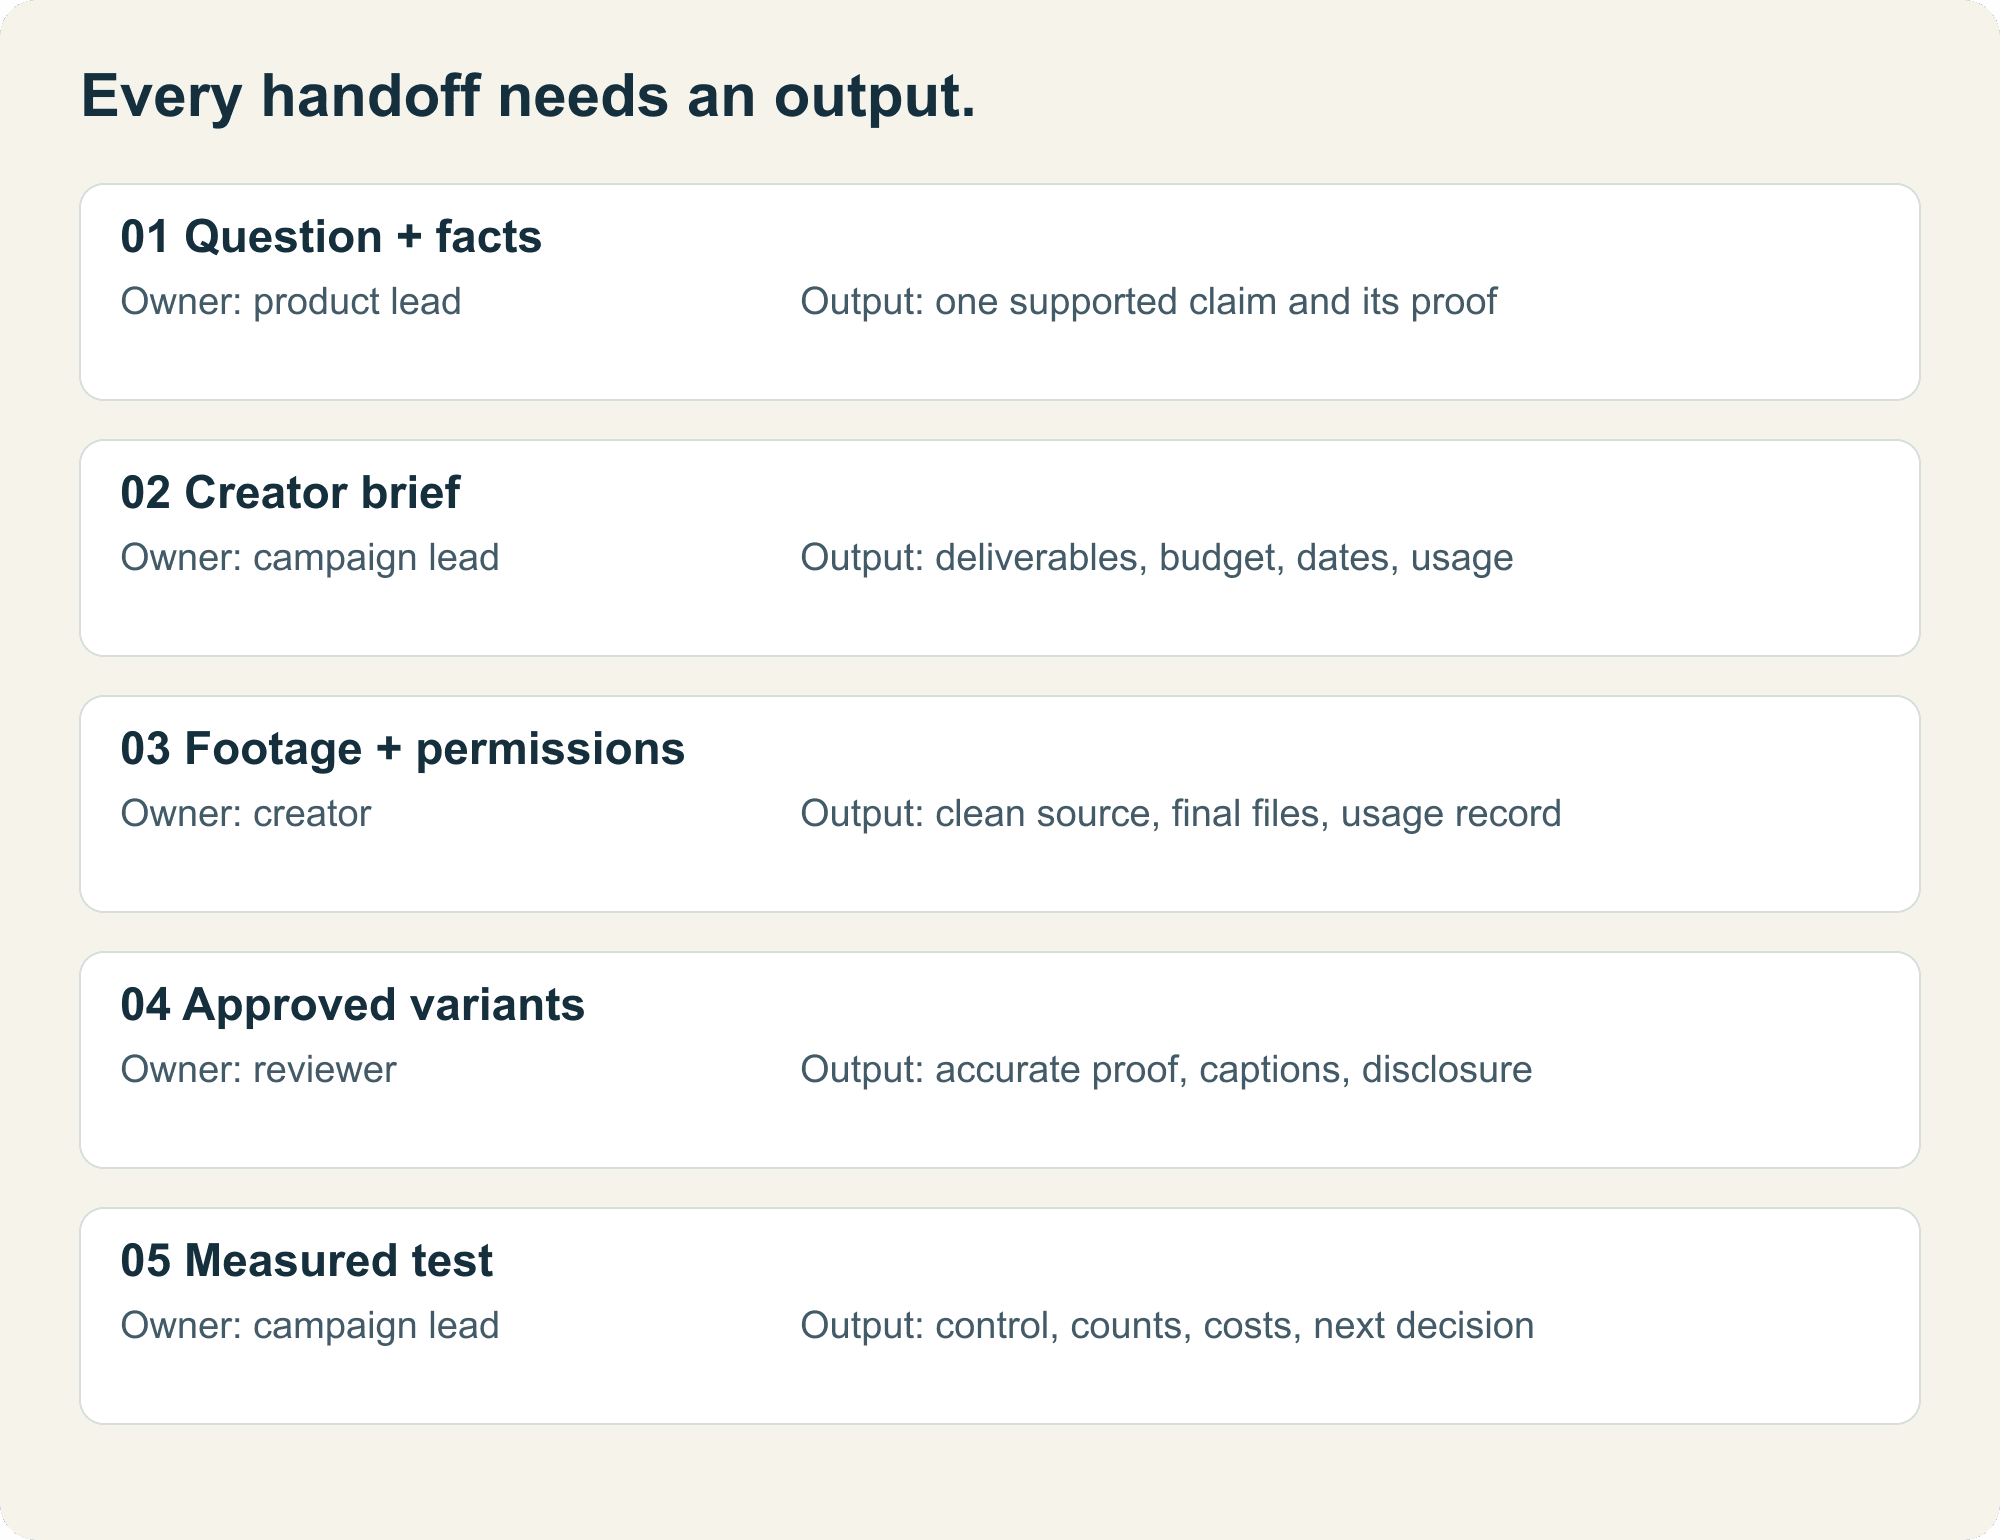Select 'Owner: reviewer' text

[x=258, y=1069]
